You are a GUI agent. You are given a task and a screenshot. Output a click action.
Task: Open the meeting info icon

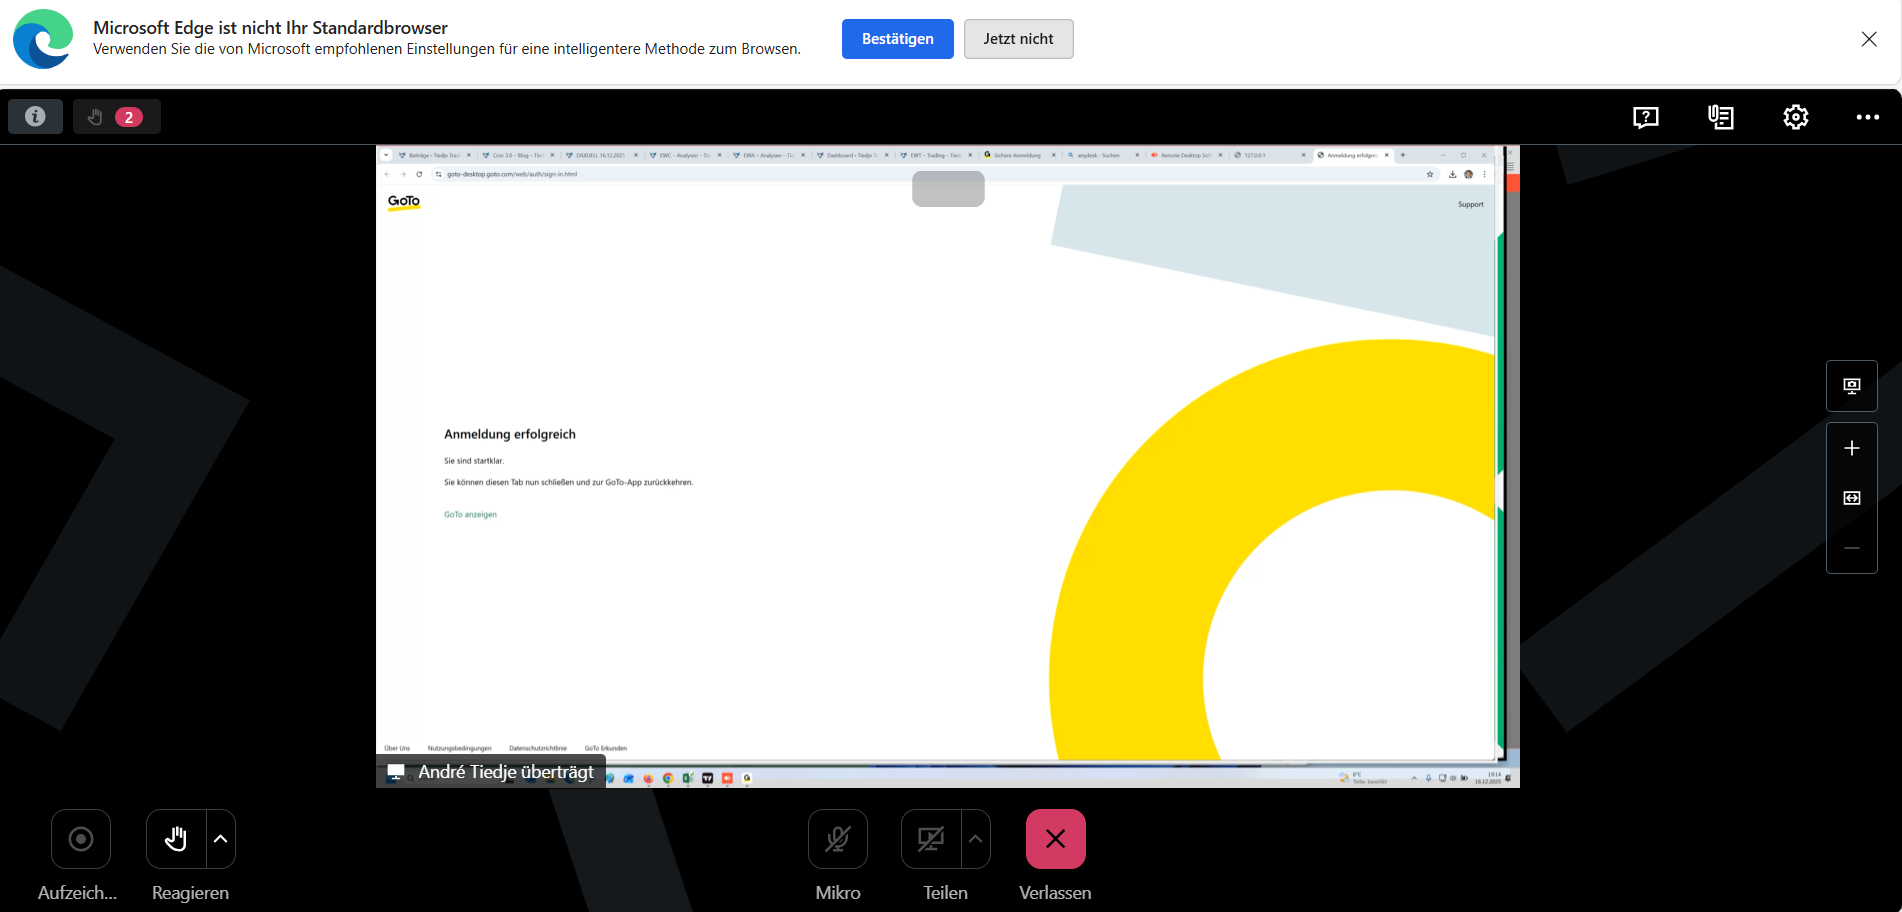point(35,117)
